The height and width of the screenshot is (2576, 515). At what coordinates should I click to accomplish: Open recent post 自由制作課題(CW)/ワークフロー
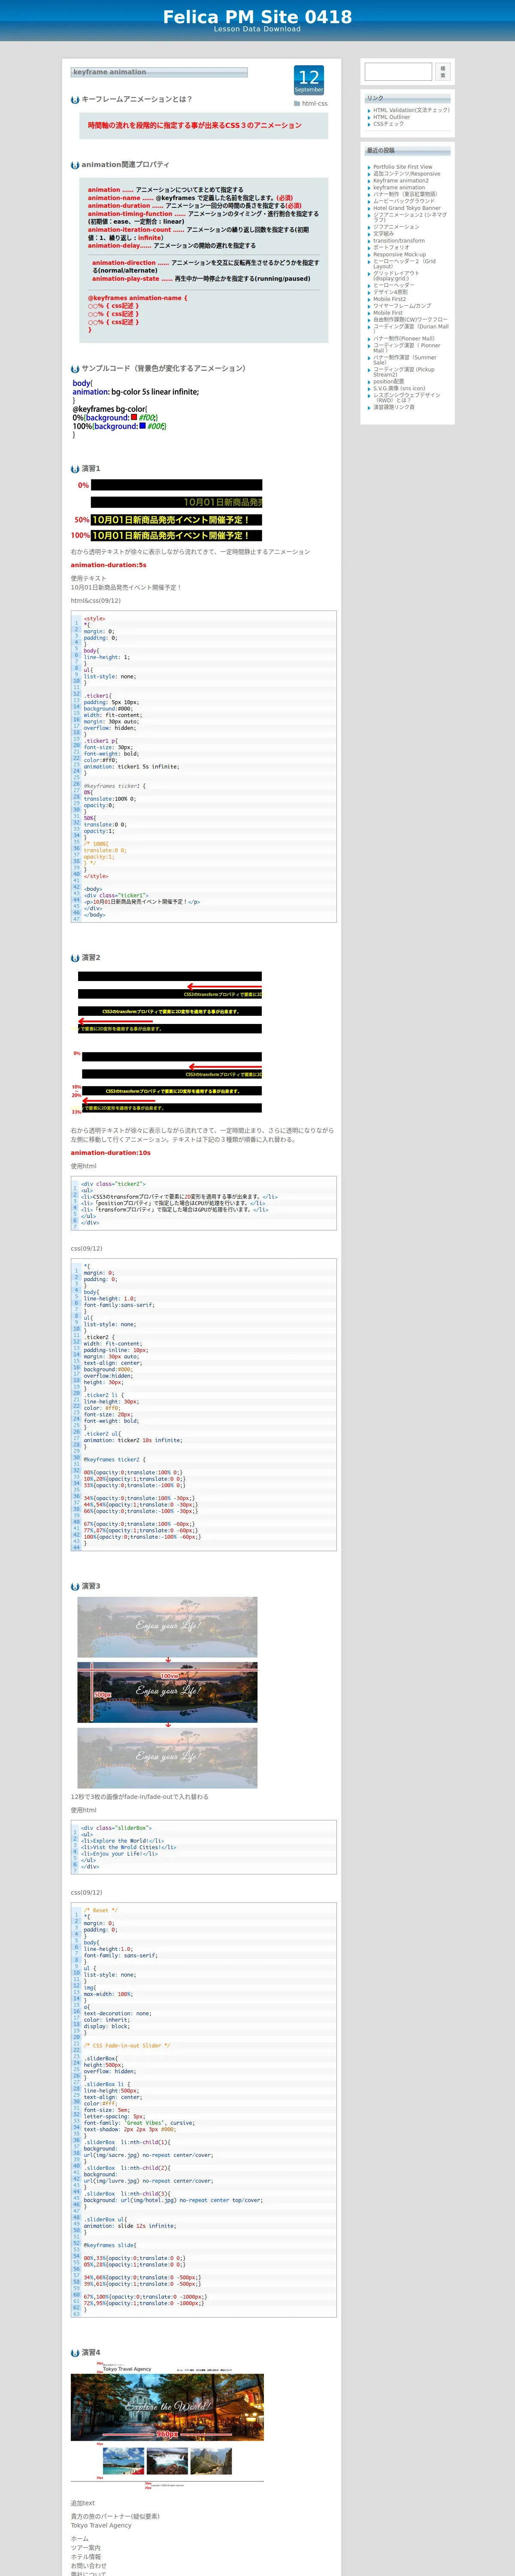[x=410, y=320]
